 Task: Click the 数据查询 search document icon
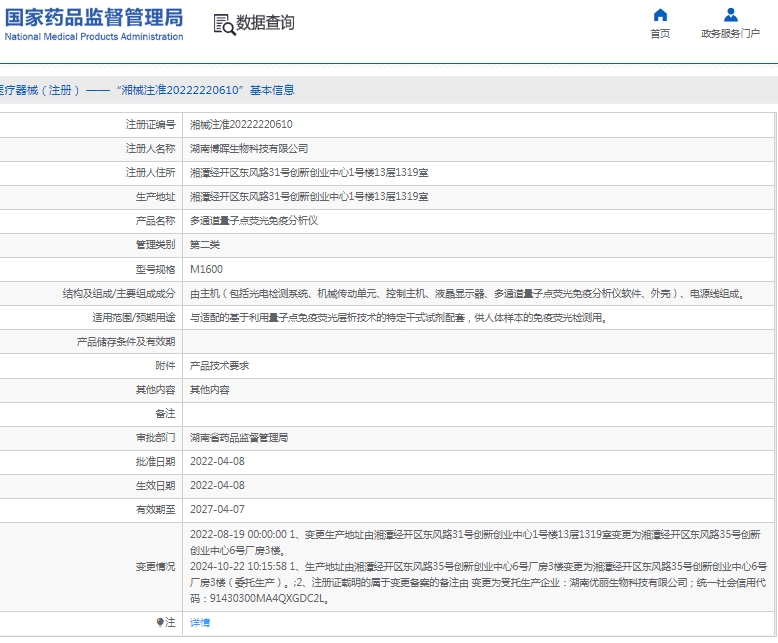coord(224,24)
